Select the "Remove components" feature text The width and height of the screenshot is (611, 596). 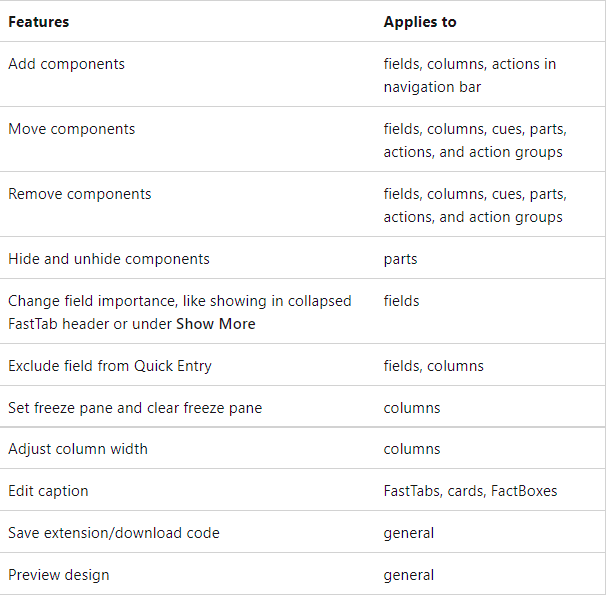click(x=80, y=194)
